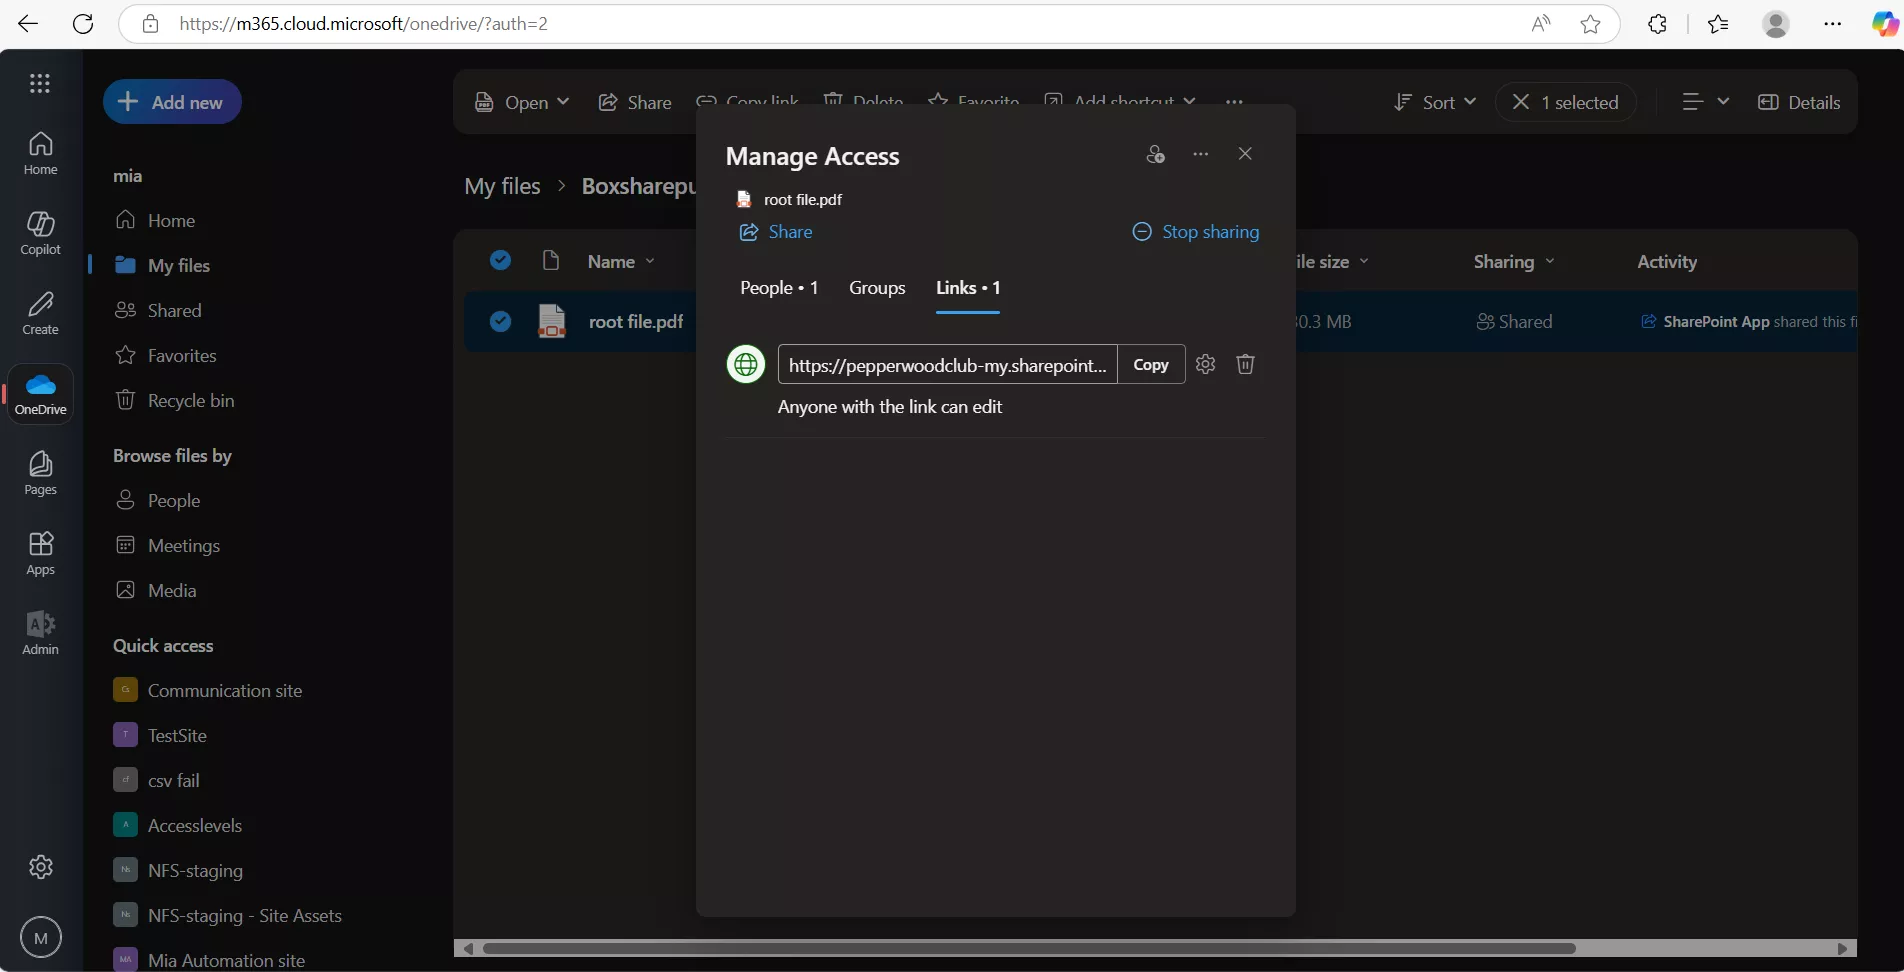1904x972 pixels.
Task: Open the toolbar overflow ellipsis menu
Action: coord(1234,102)
